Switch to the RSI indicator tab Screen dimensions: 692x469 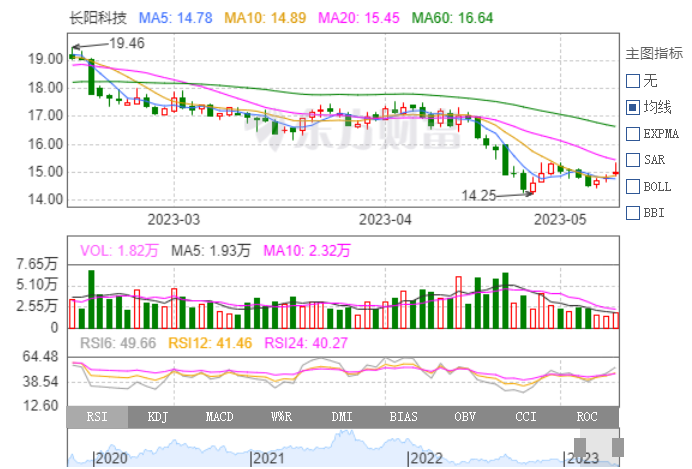(98, 417)
